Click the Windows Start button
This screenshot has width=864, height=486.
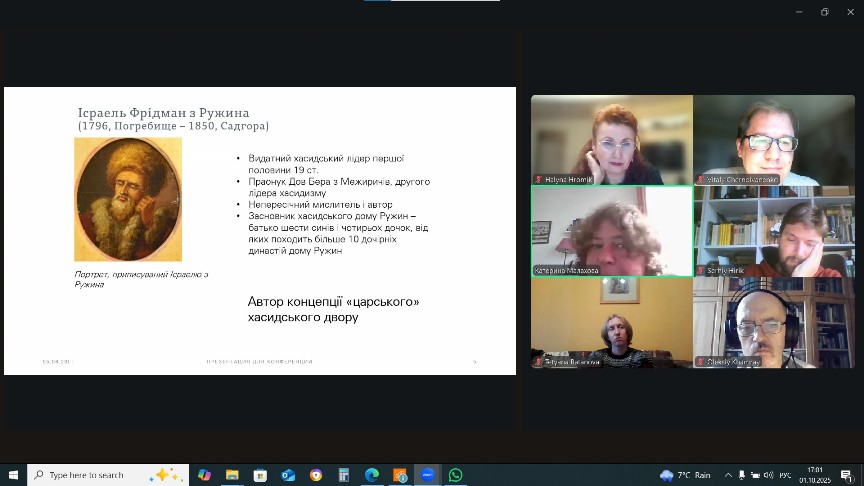click(13, 475)
